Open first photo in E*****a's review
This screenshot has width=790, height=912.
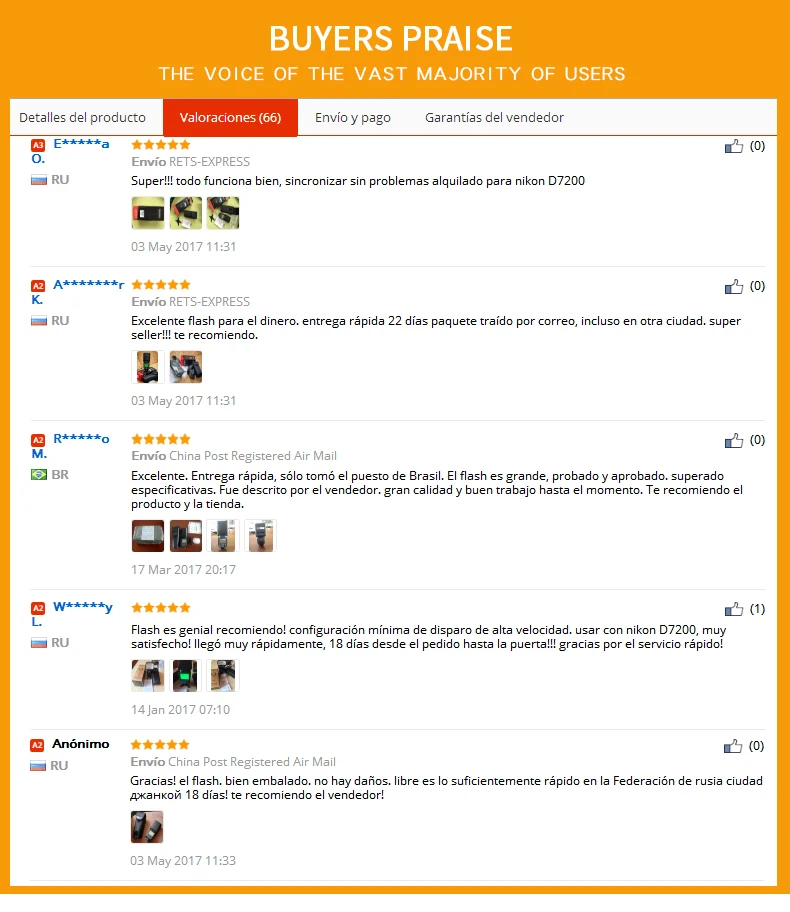point(148,213)
